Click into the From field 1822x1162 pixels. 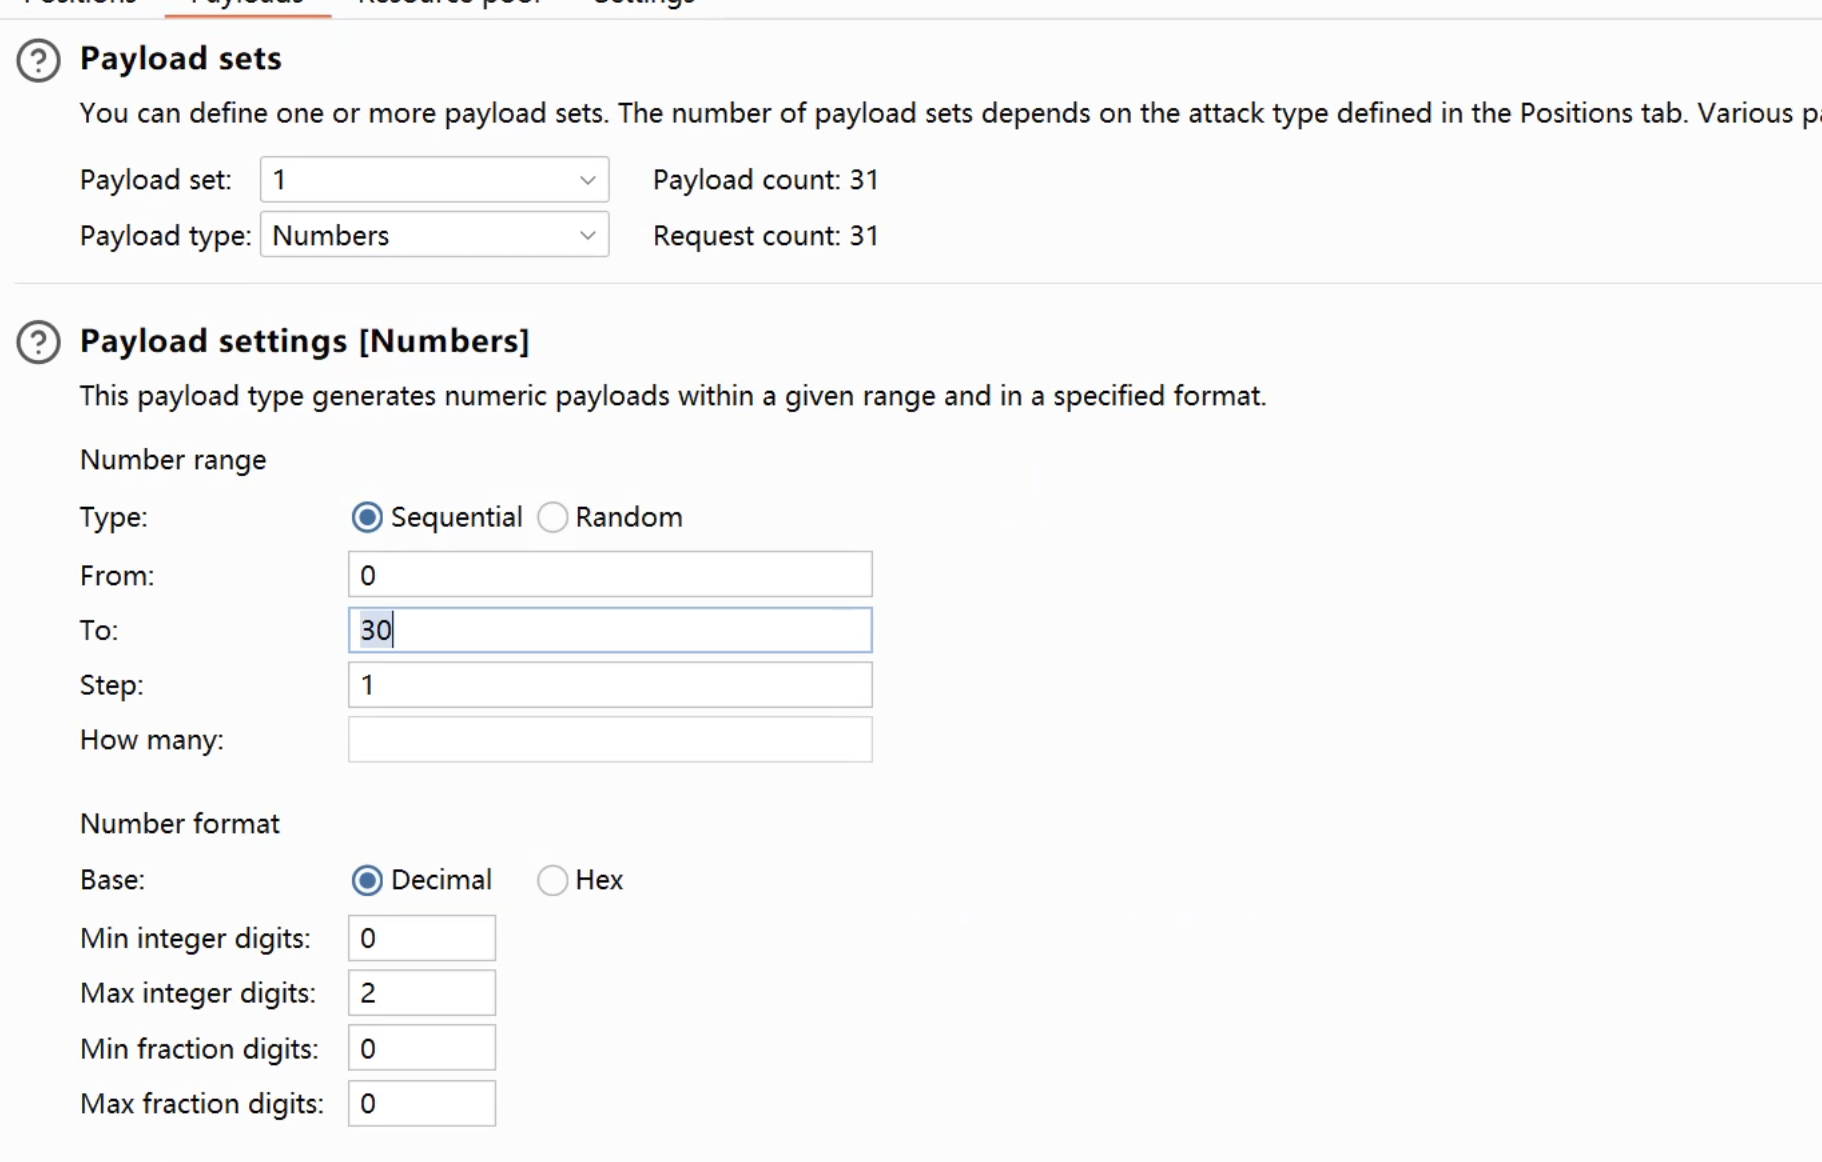point(609,575)
